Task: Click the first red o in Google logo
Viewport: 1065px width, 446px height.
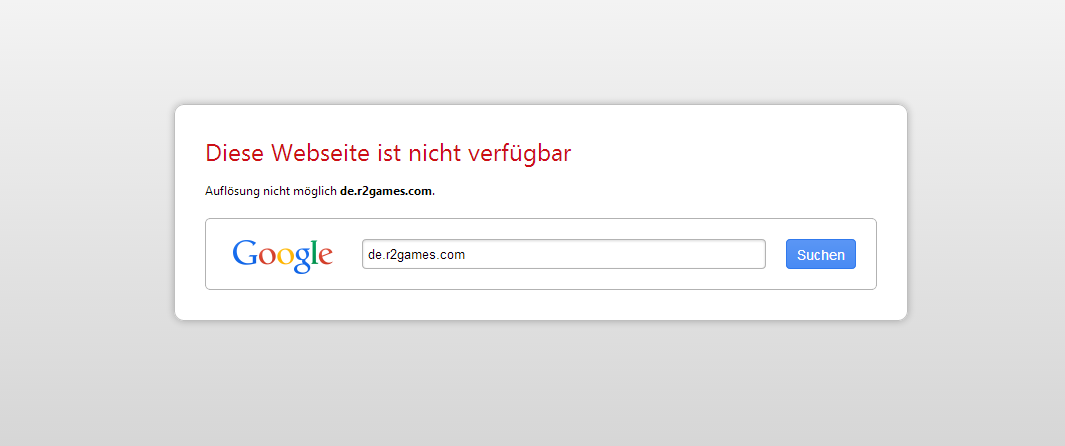Action: tap(267, 258)
